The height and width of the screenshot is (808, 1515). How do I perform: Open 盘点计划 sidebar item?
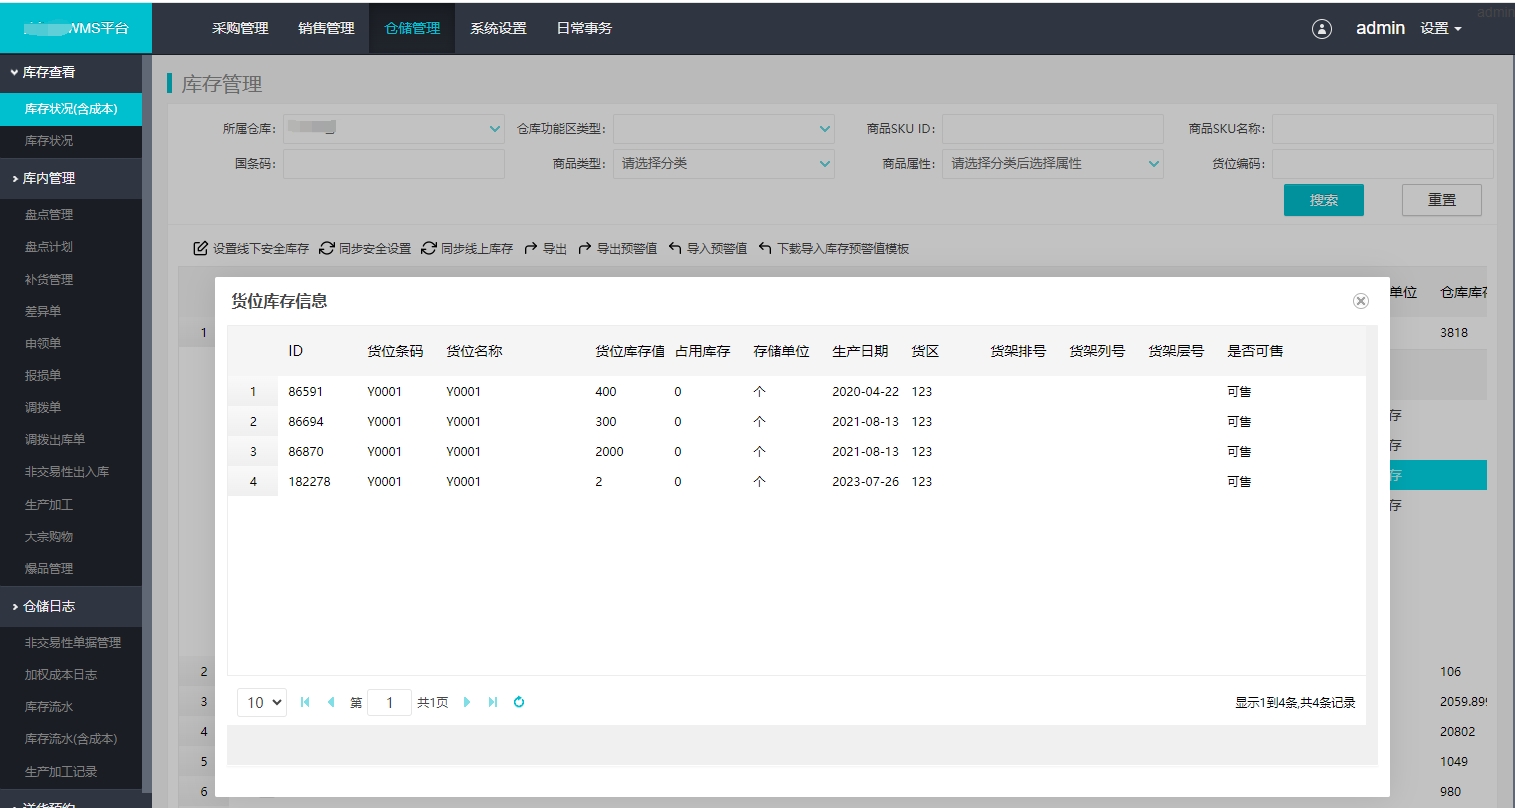tap(71, 247)
